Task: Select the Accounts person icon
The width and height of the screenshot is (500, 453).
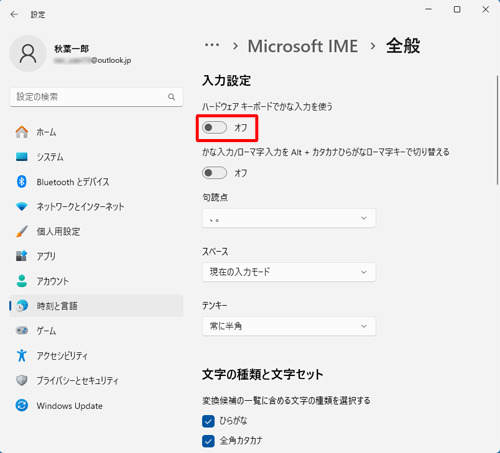Action: [x=22, y=281]
